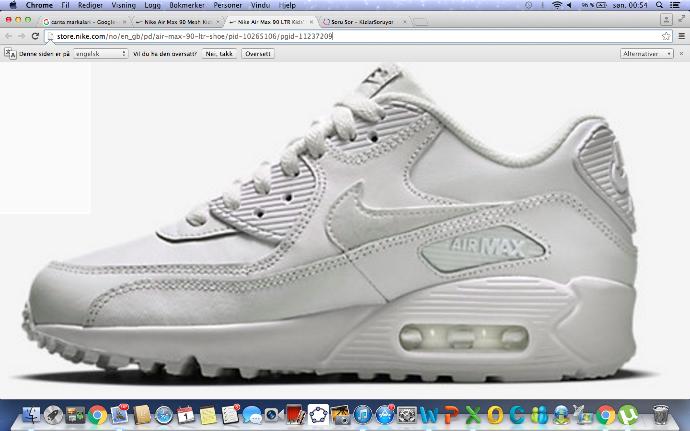Open Calendar from the dock
The image size is (690, 431).
click(x=186, y=415)
